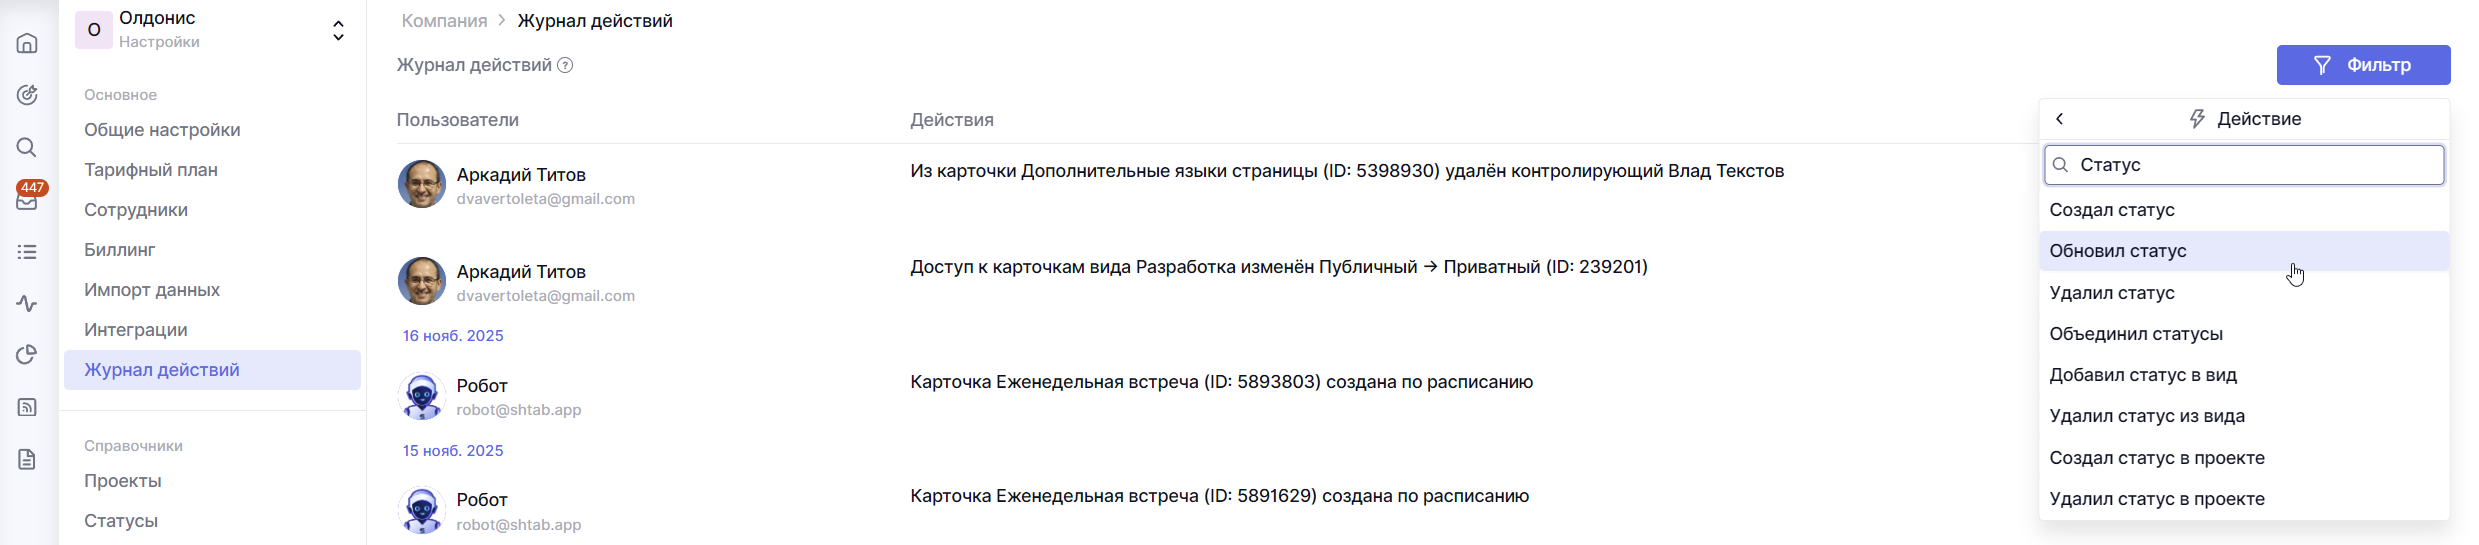Choose 'Объединил статусы' from the list
Viewport: 2479px width, 545px height.
2136,334
